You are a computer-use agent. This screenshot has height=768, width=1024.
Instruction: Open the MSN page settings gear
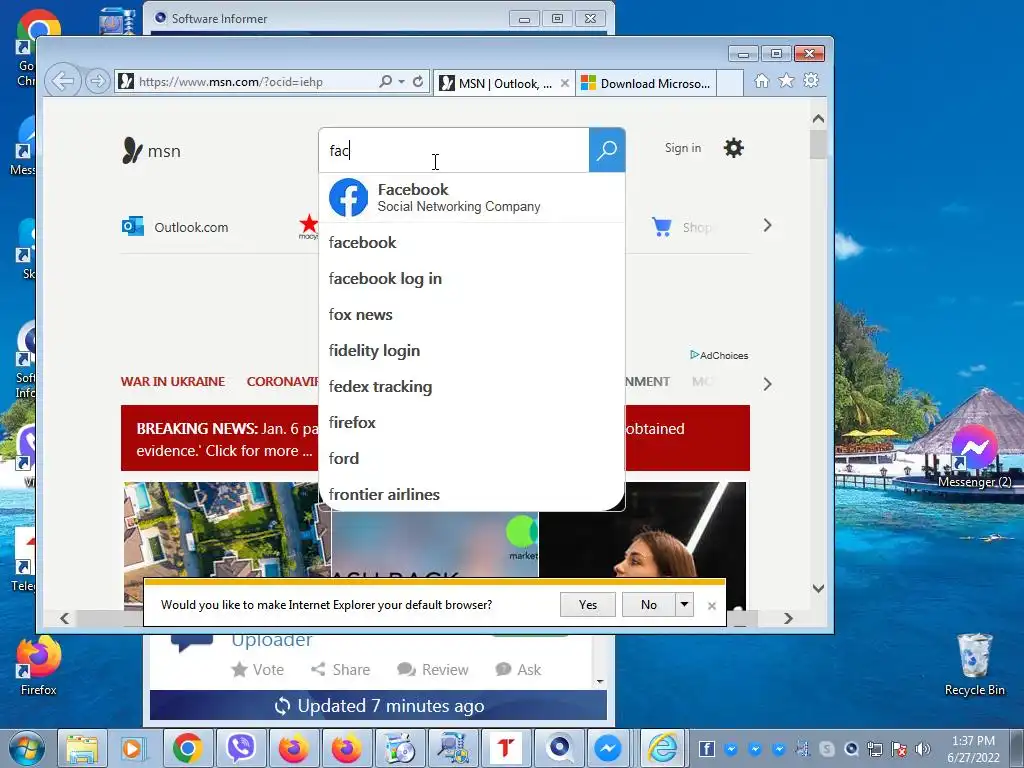tap(733, 148)
